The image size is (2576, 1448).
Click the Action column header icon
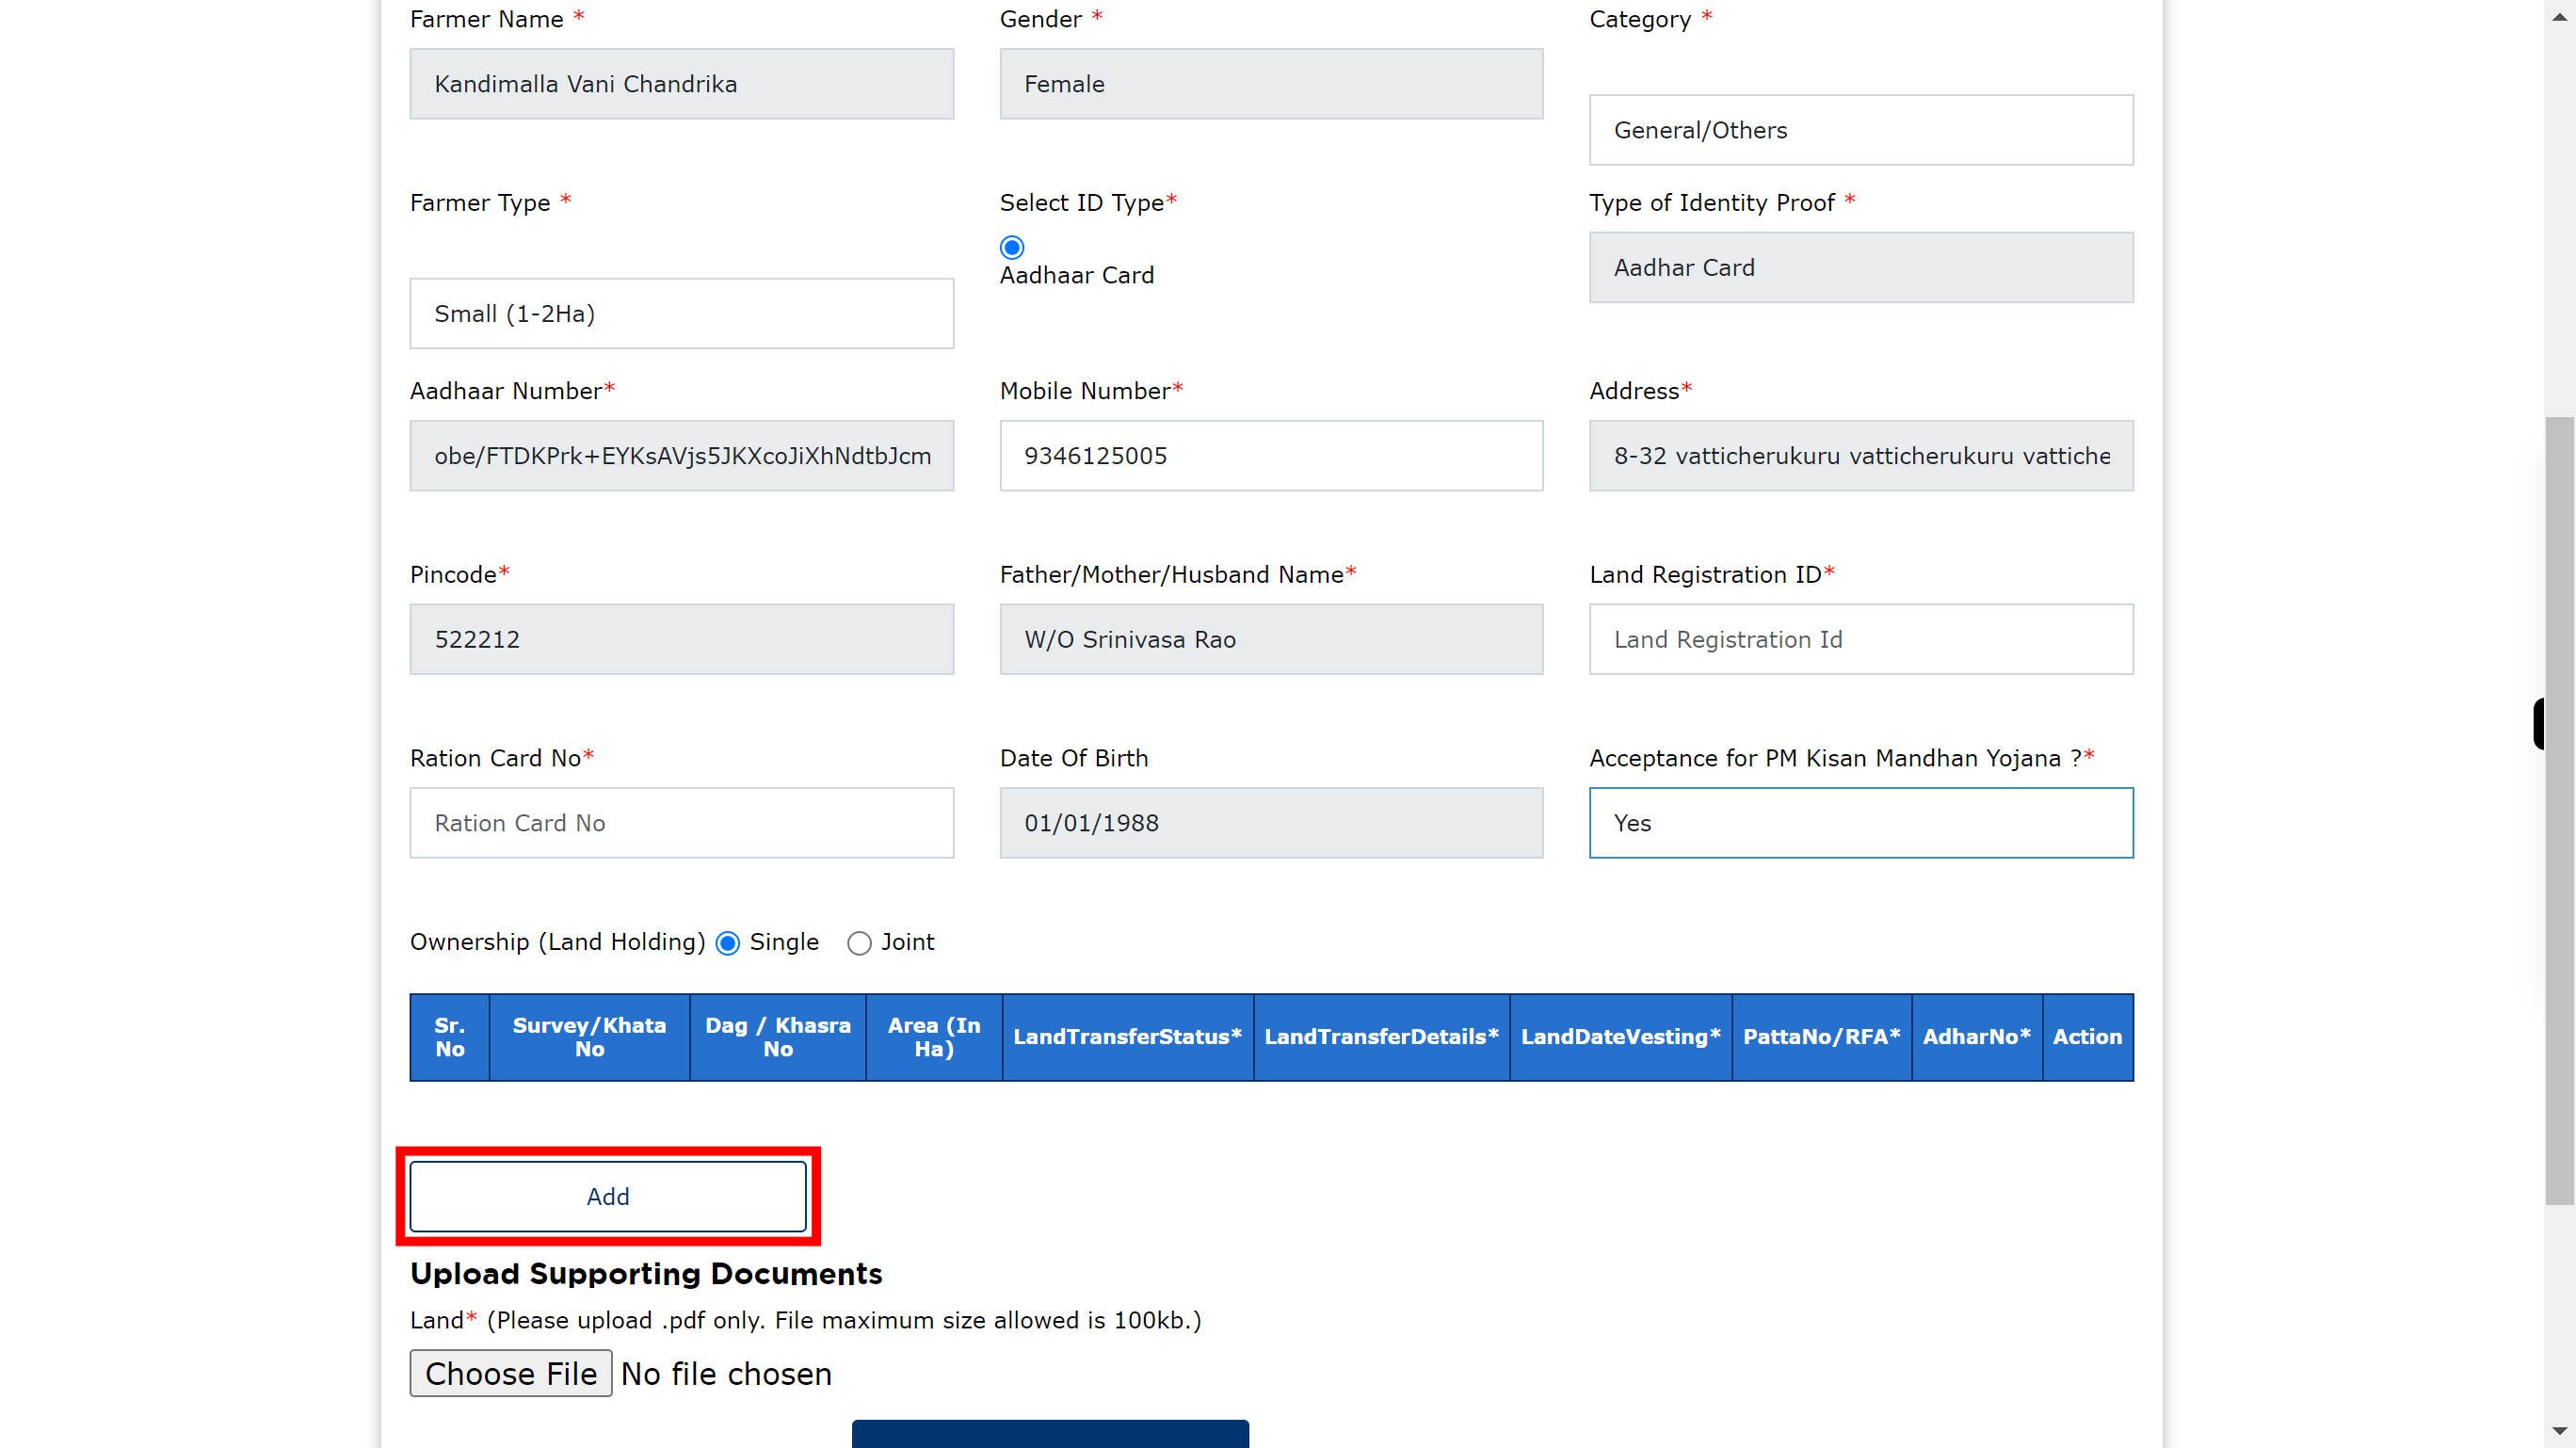[2087, 1038]
